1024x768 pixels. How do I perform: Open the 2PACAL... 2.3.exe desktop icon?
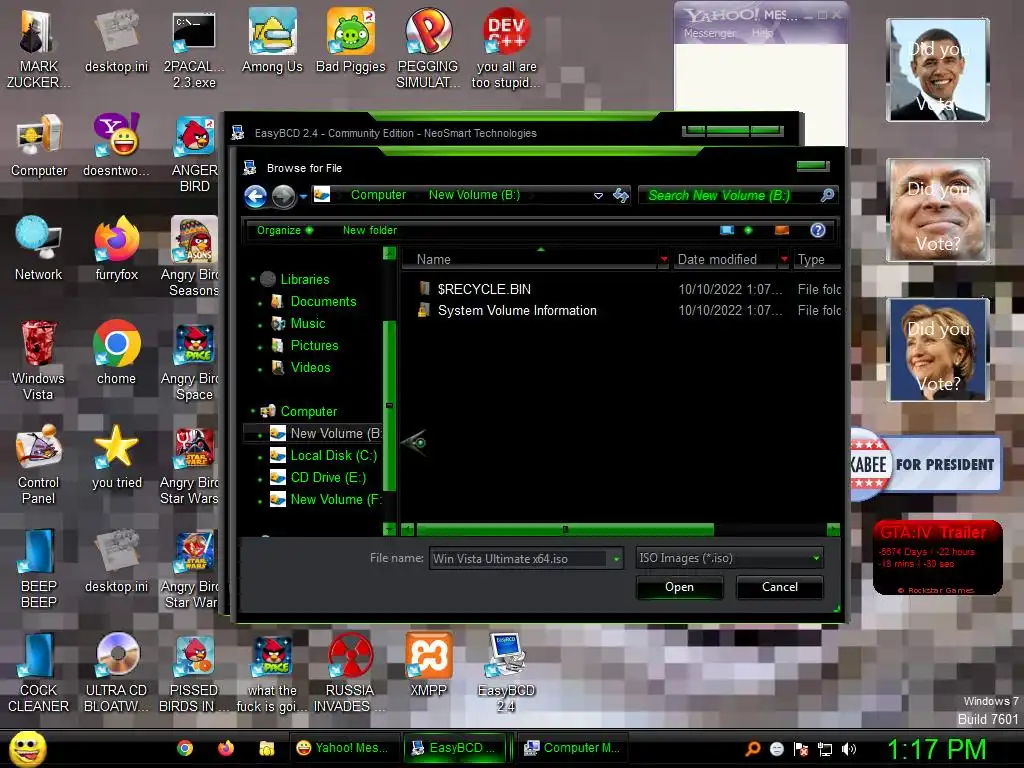pyautogui.click(x=194, y=48)
